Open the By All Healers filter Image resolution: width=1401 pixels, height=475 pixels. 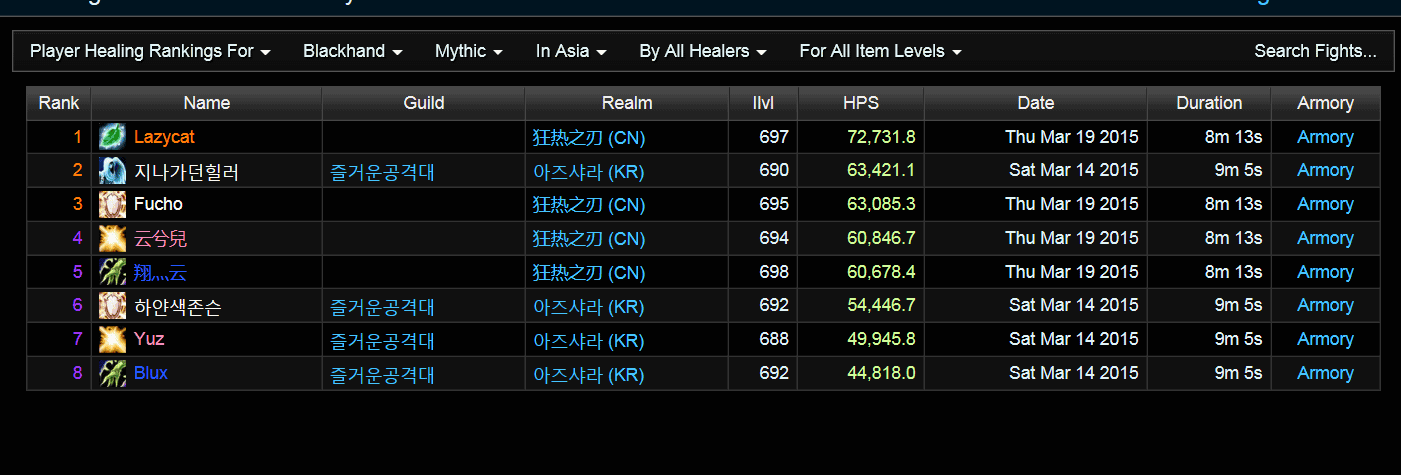tap(703, 51)
